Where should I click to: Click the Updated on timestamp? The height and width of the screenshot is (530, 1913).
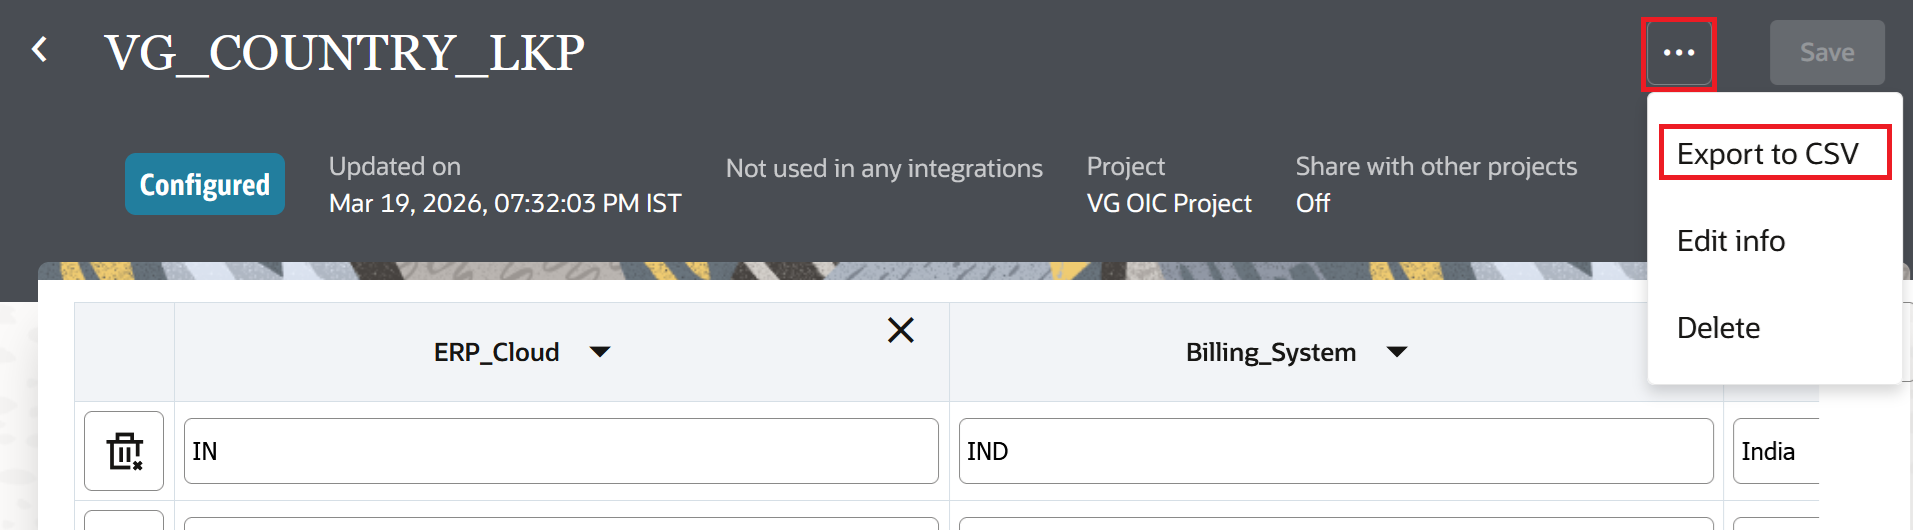pyautogui.click(x=504, y=203)
